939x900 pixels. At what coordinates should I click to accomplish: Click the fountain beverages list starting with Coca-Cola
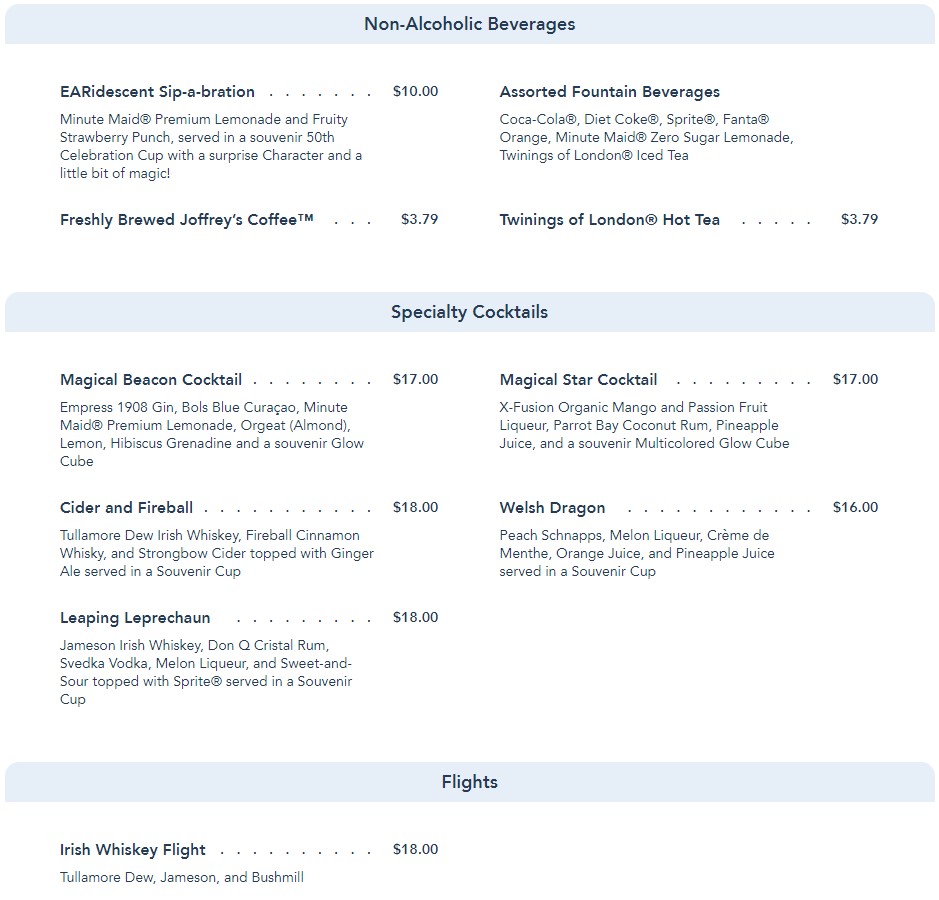[646, 137]
